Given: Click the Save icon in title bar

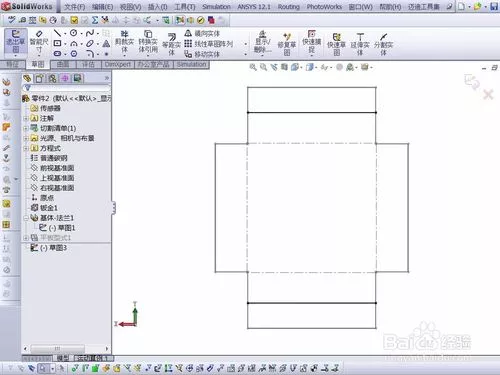Looking at the screenshot, I should coord(494,6).
